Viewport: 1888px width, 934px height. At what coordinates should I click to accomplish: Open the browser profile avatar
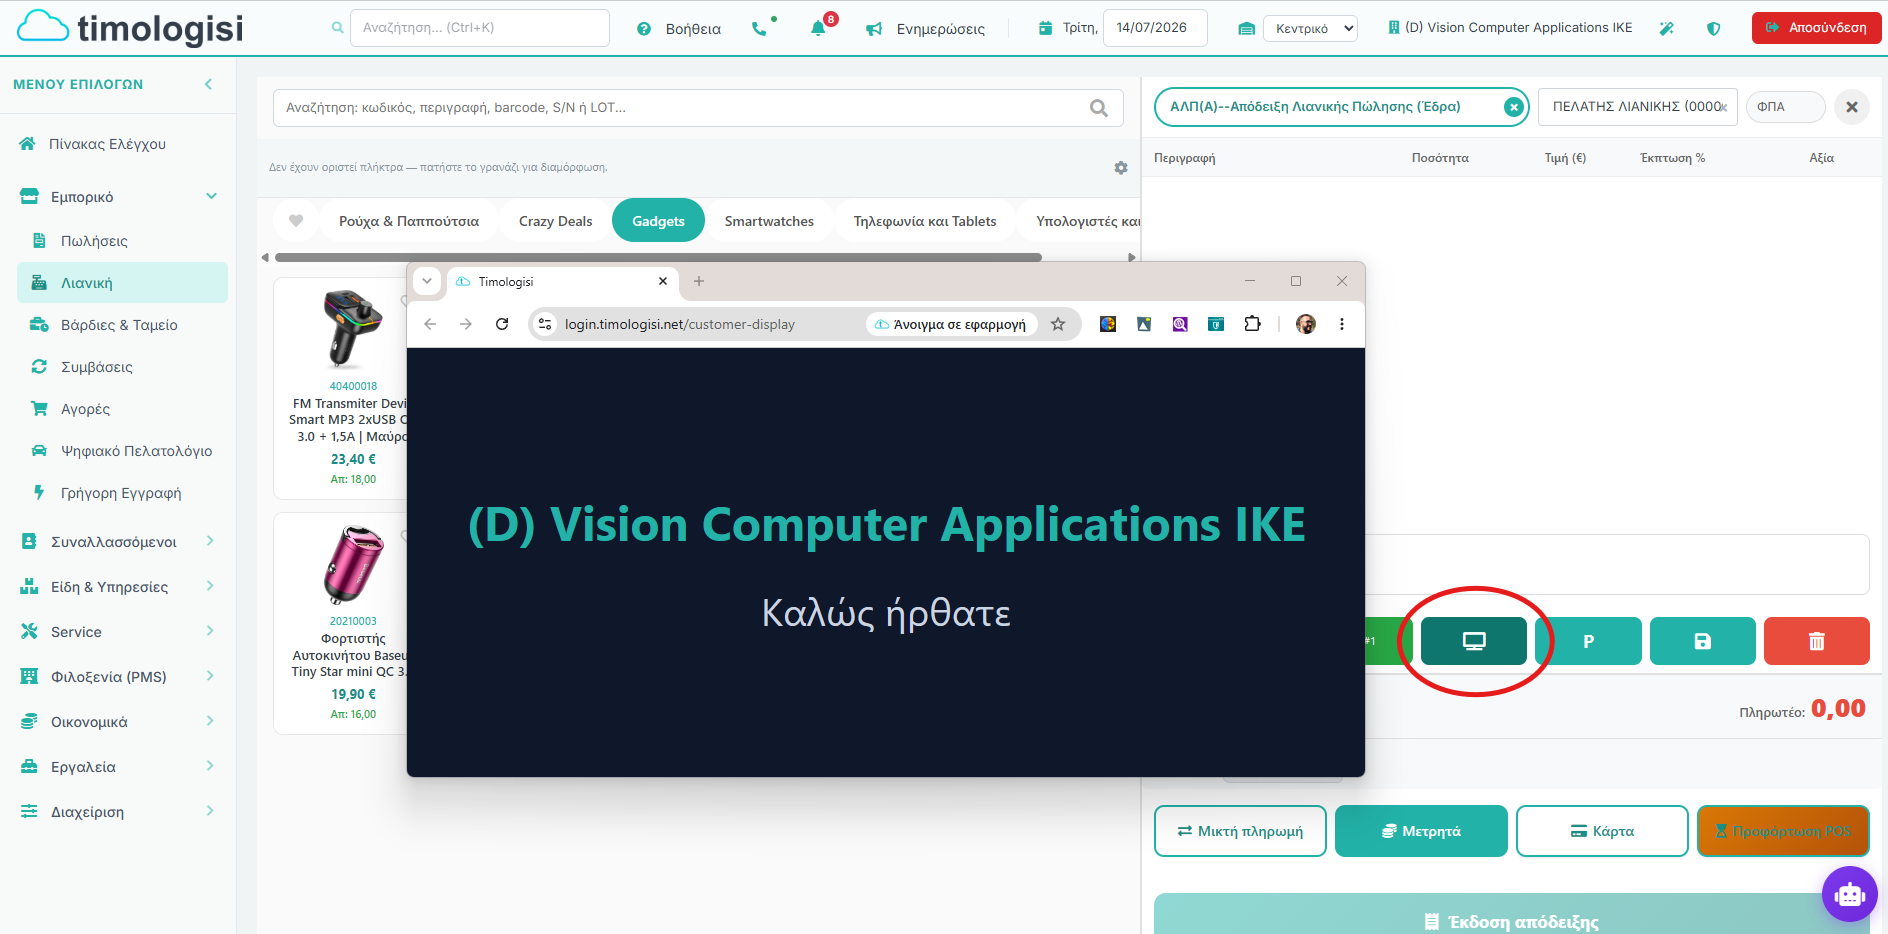[x=1306, y=324]
